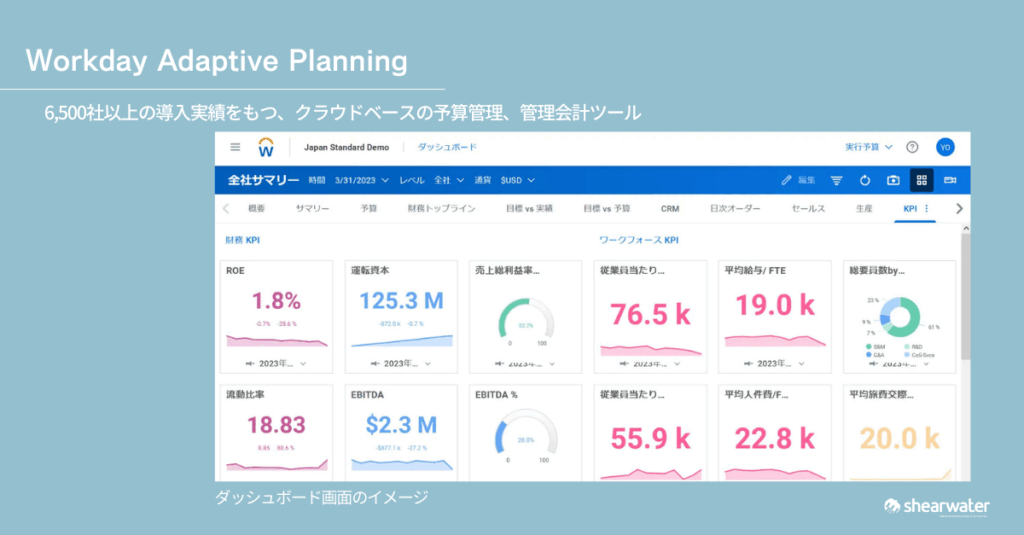Click the G&A legend color dot
Viewport: 1024px width, 535px height.
[869, 355]
